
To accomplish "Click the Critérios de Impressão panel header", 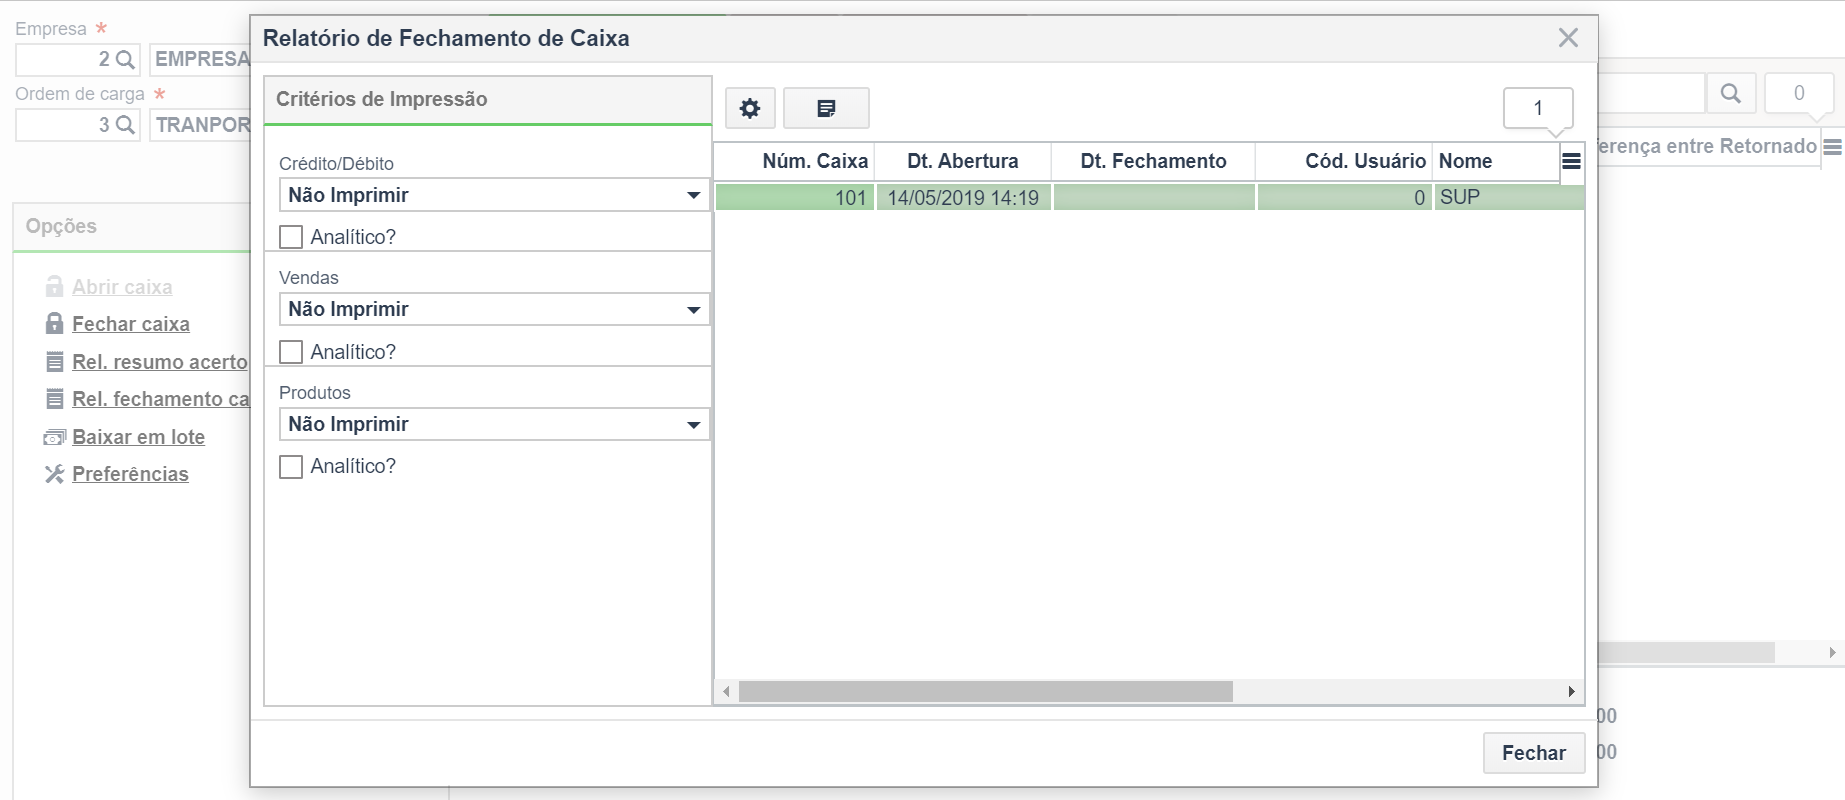I will [488, 100].
